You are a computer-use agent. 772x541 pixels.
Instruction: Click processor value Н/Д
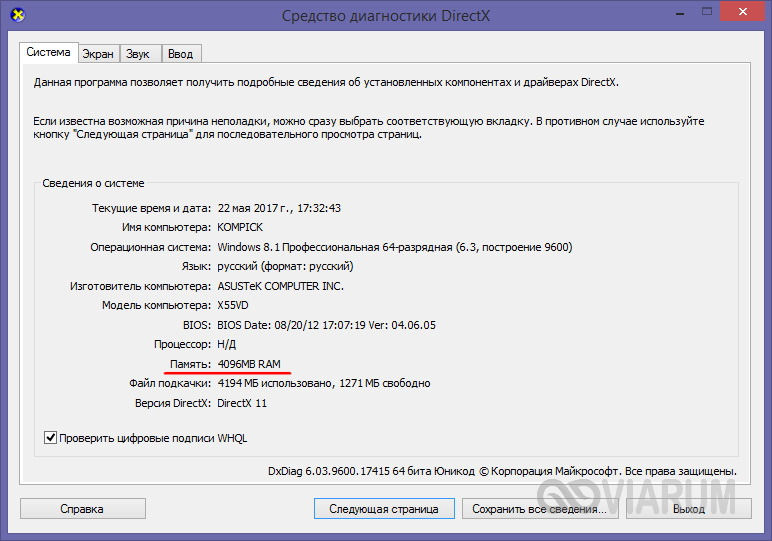tap(226, 344)
